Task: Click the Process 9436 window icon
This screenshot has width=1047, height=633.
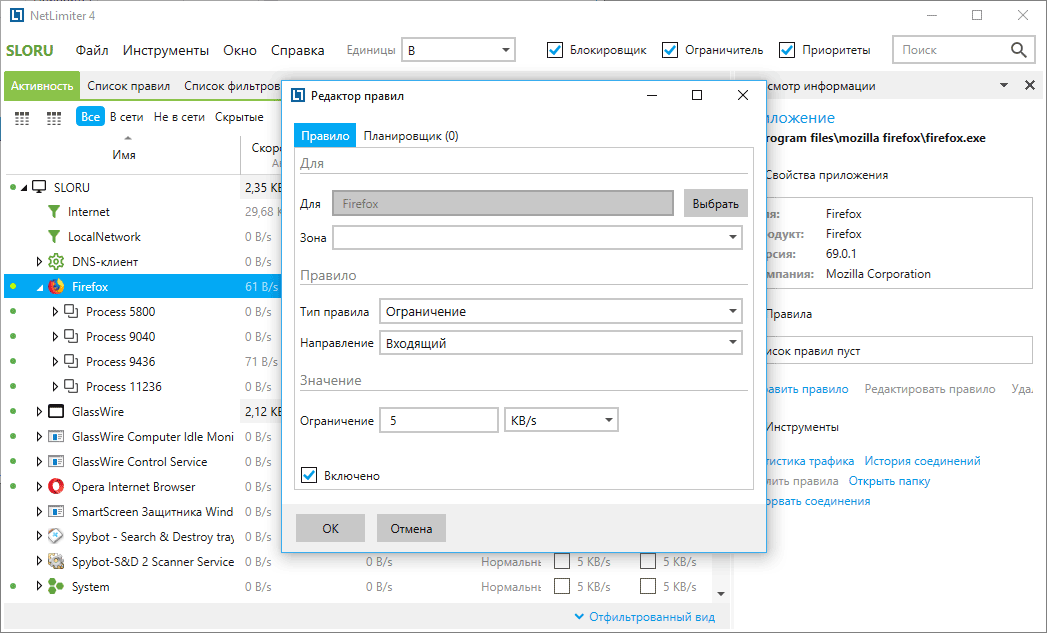Action: [x=71, y=361]
